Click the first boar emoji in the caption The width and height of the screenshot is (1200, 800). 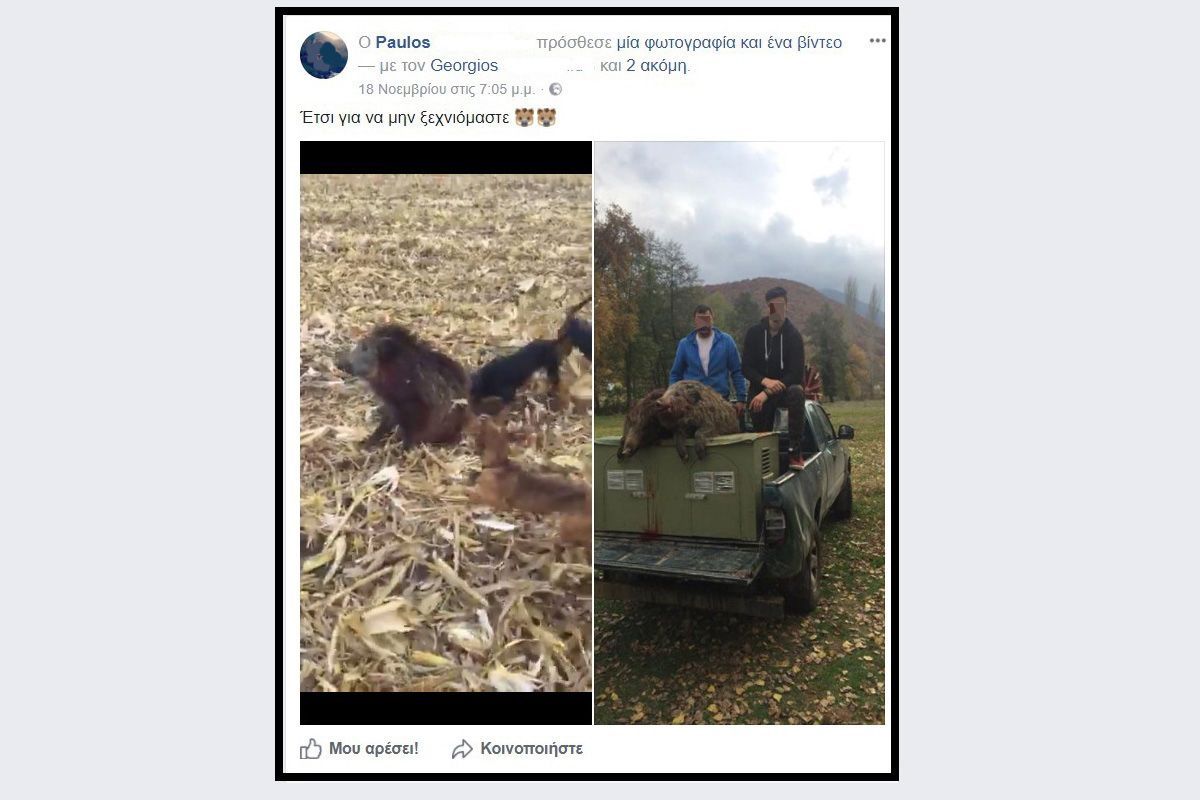click(x=524, y=118)
